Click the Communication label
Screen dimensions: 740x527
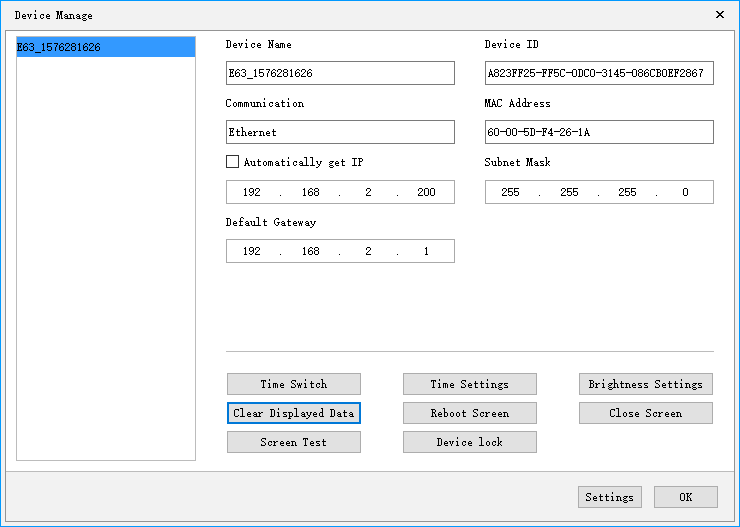265,103
